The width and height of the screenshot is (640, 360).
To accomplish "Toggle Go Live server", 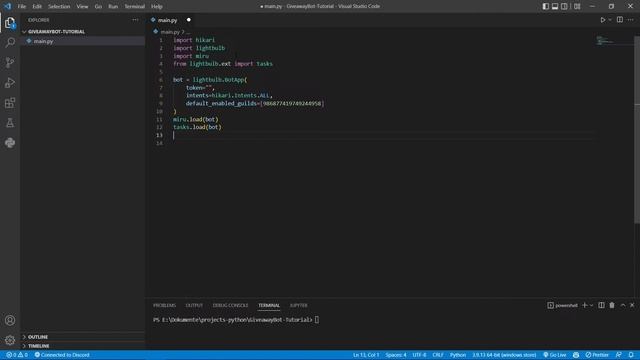I will 555,355.
